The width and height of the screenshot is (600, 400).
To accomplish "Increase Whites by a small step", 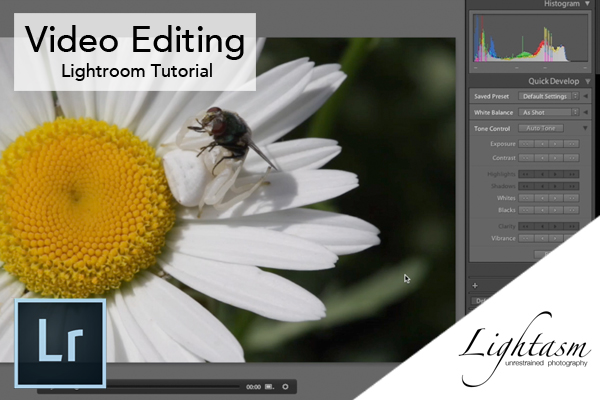I will [x=556, y=198].
